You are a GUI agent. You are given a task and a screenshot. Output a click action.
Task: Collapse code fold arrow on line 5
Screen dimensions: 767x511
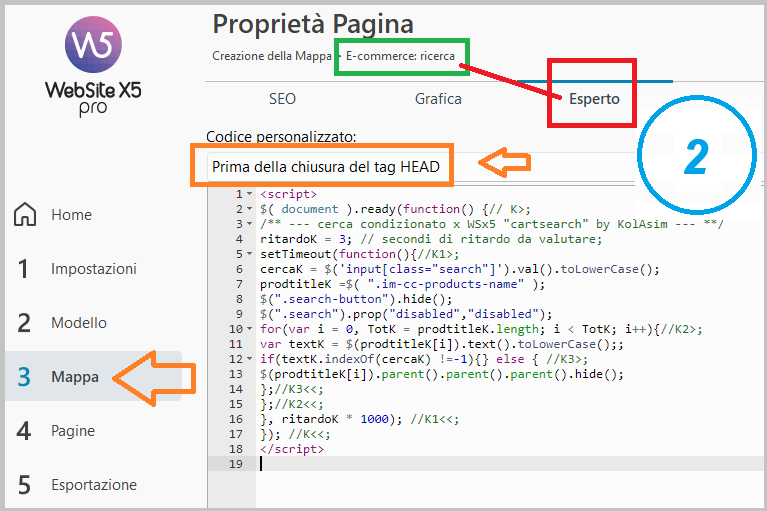click(x=249, y=254)
